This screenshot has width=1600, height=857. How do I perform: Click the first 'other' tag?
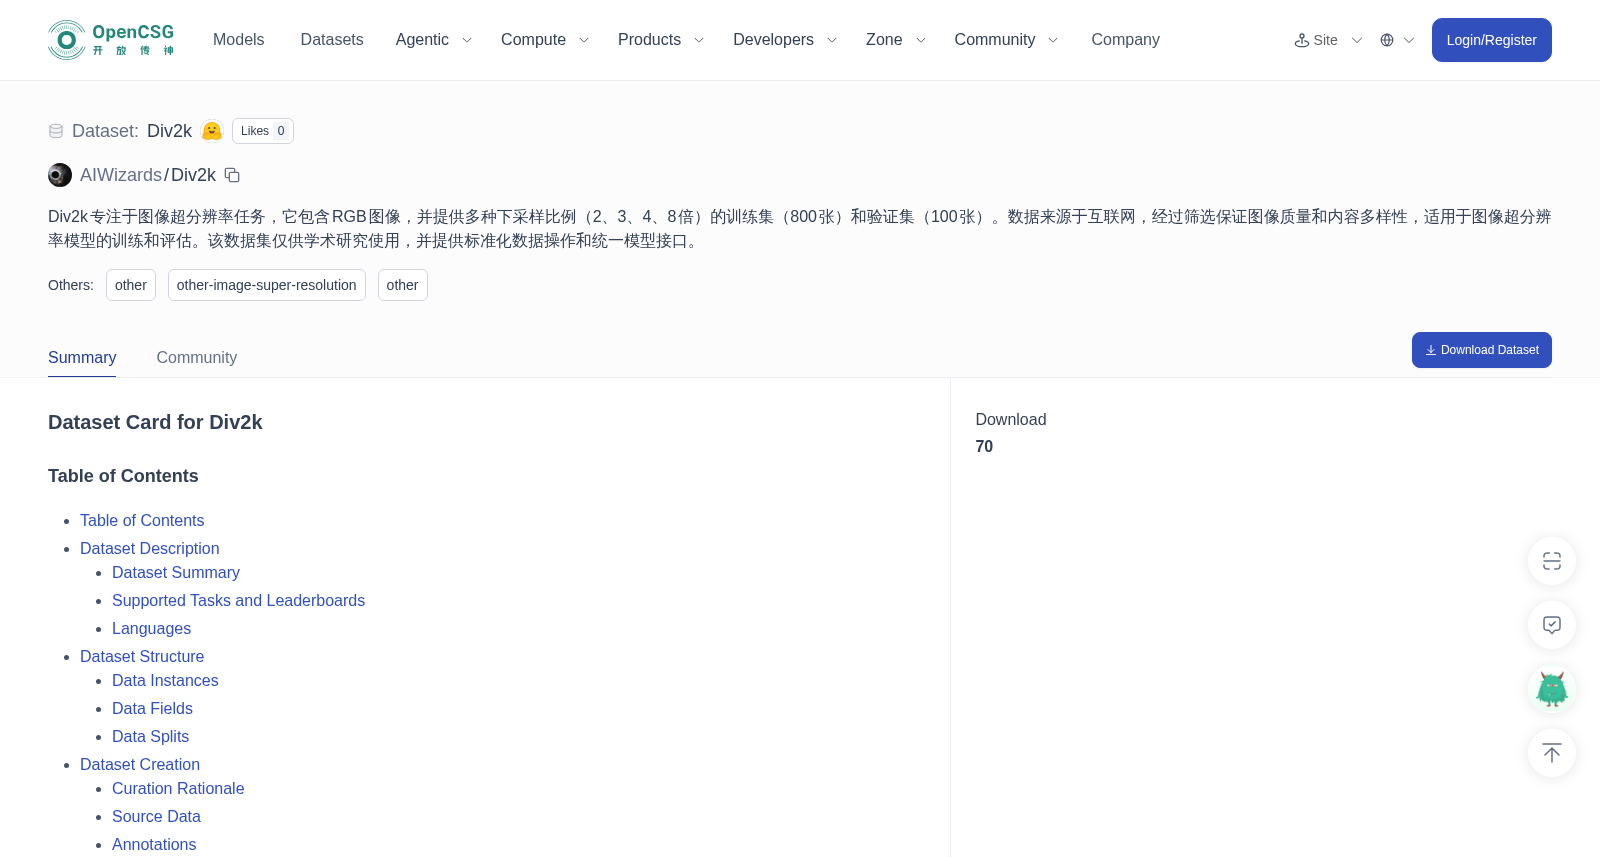pos(131,285)
